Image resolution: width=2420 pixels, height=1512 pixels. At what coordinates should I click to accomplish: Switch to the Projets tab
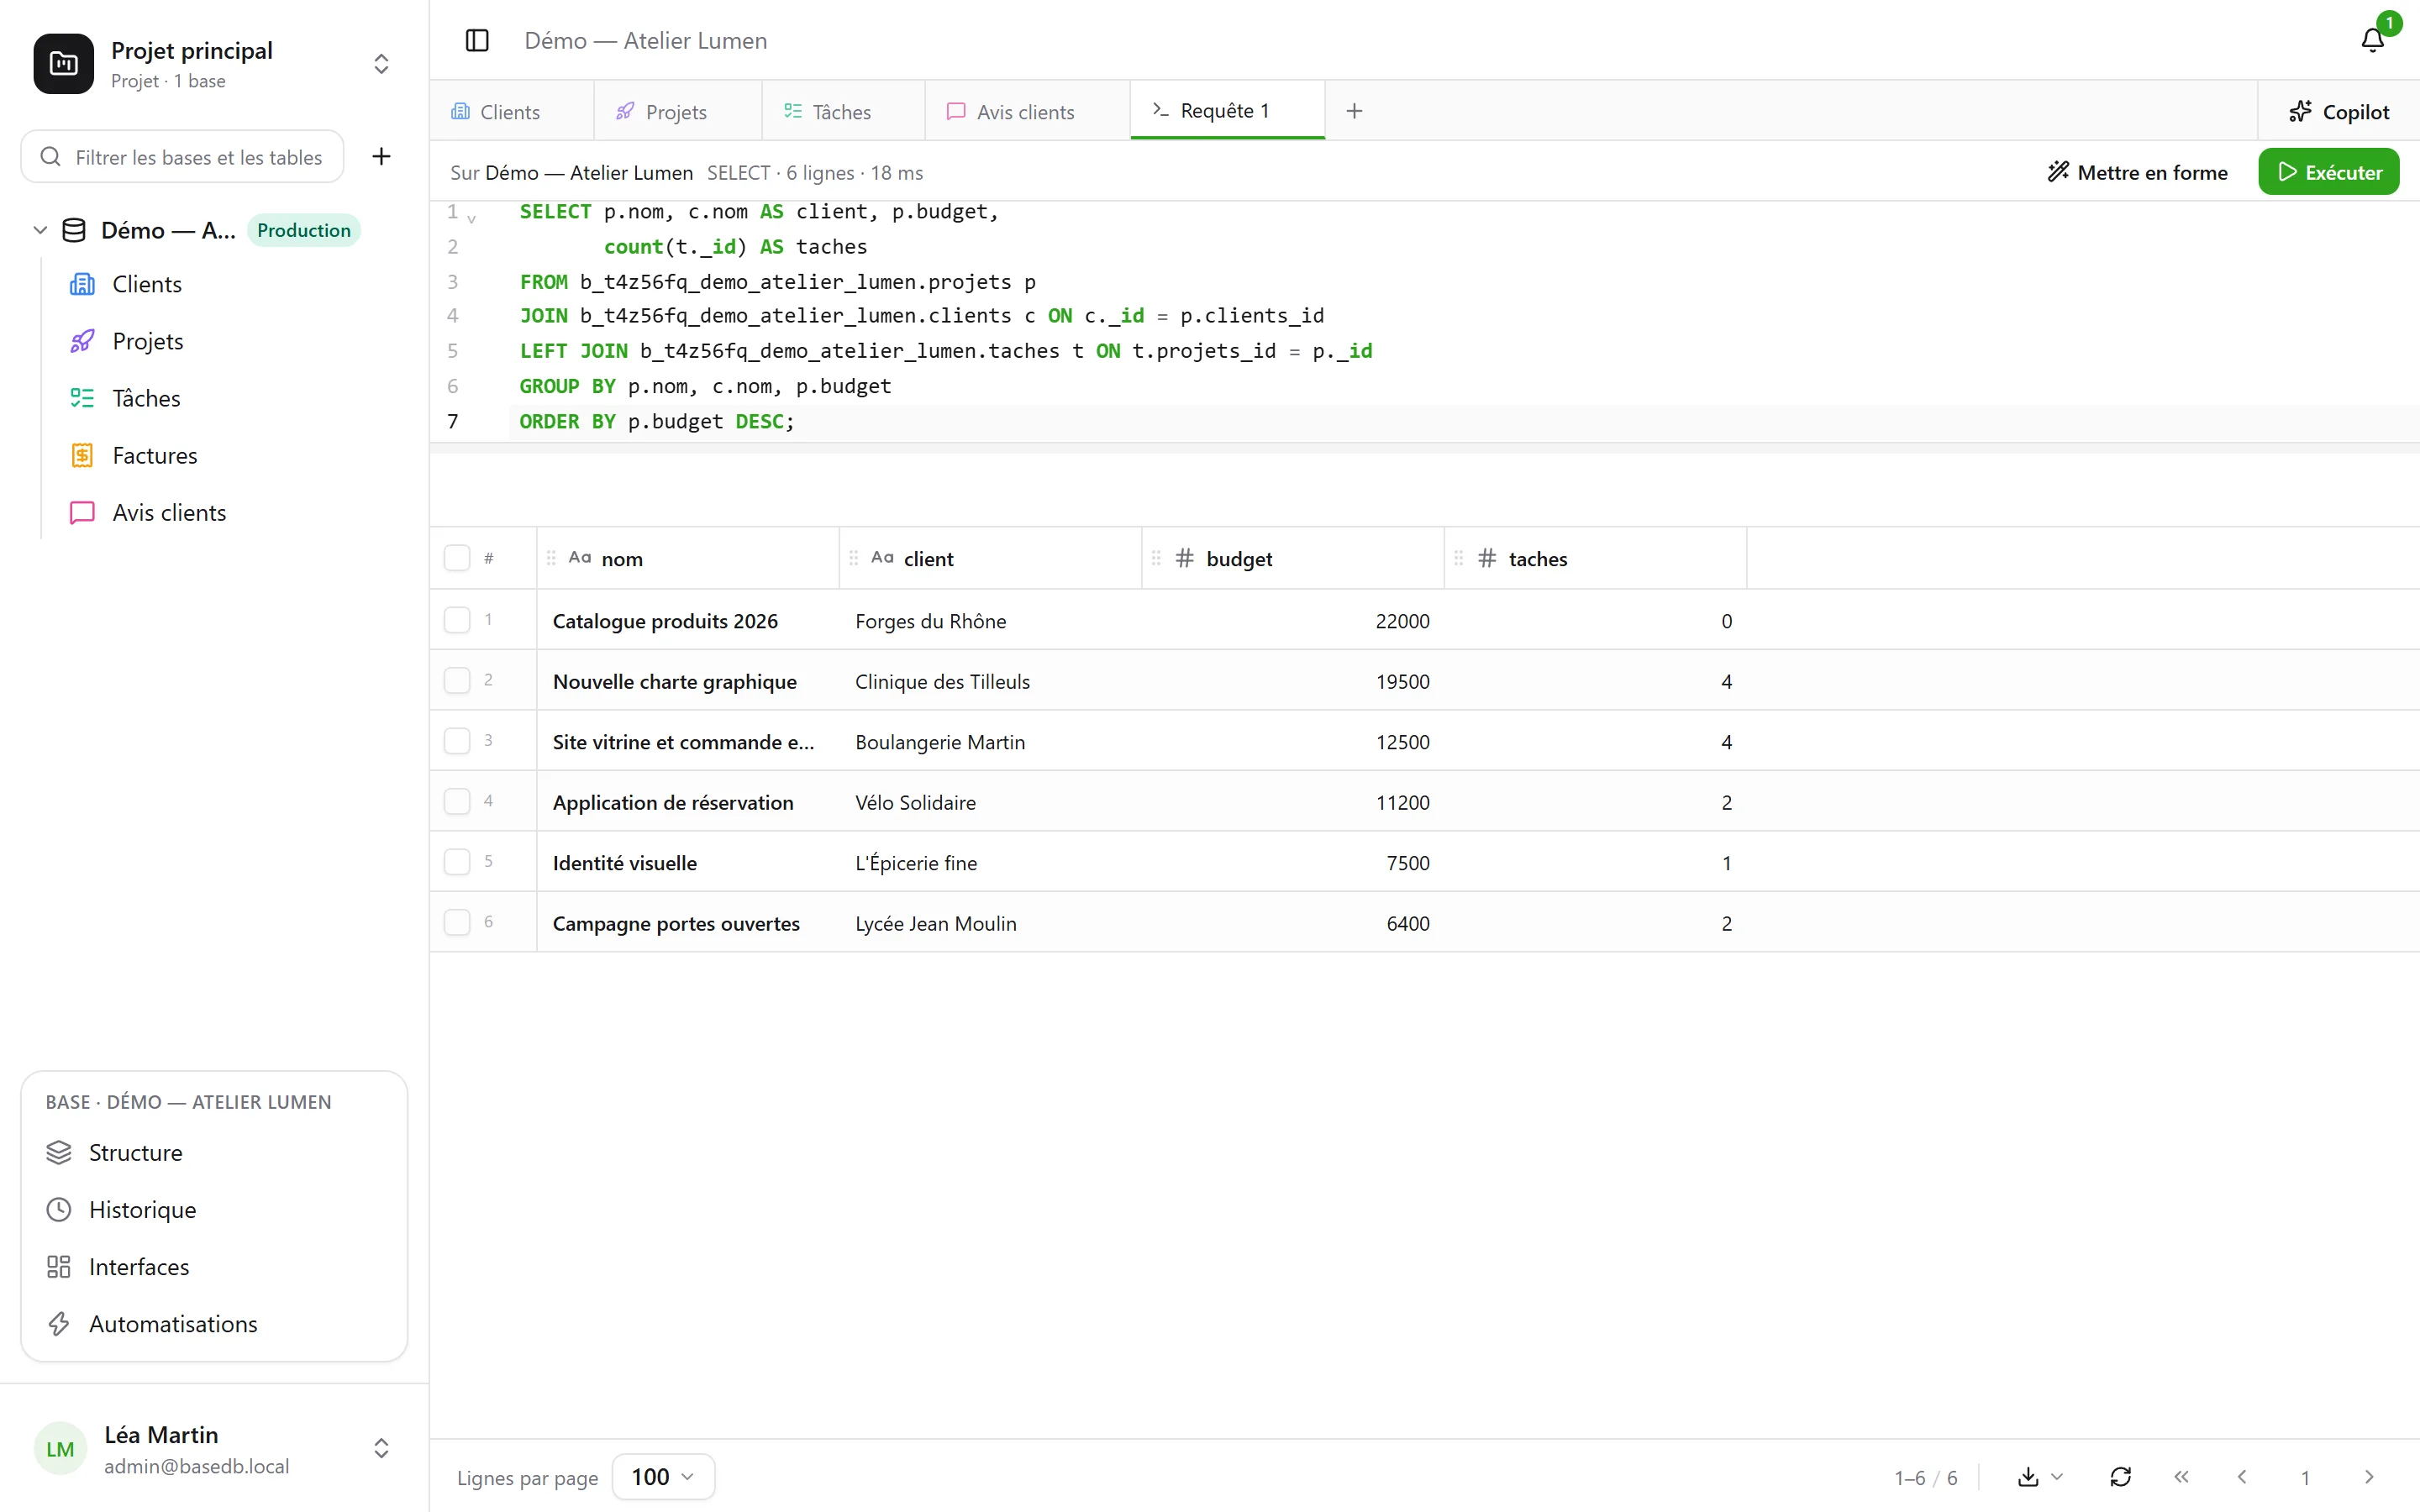tap(677, 111)
